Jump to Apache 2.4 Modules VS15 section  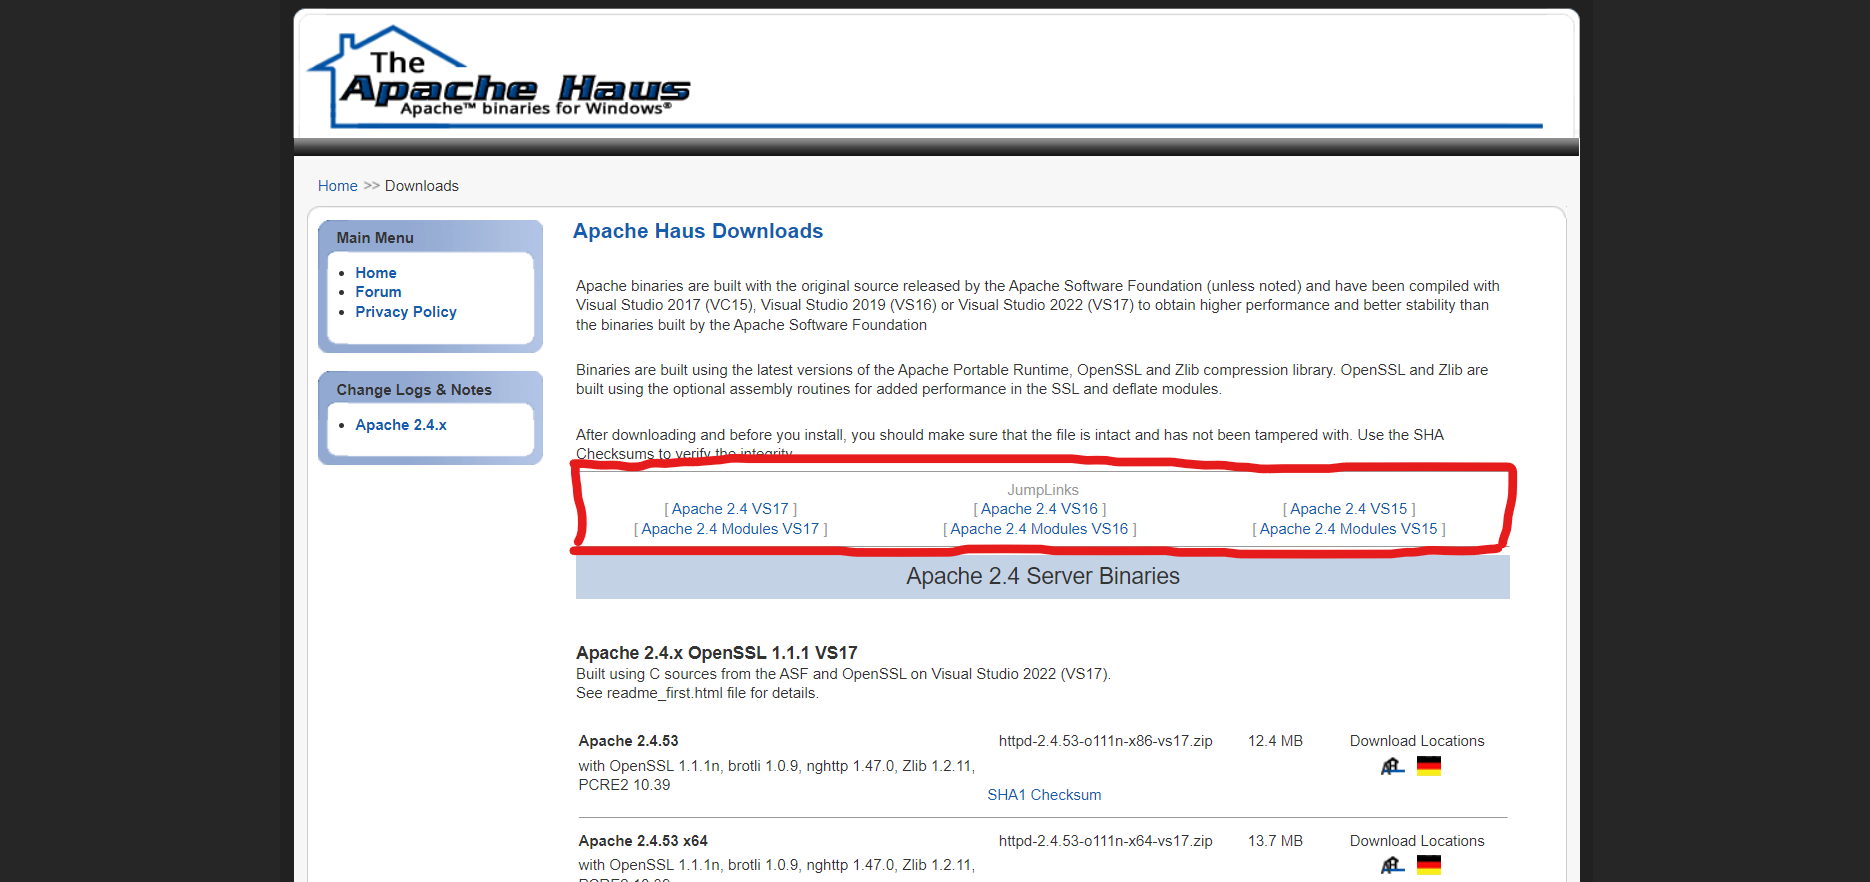tap(1348, 529)
